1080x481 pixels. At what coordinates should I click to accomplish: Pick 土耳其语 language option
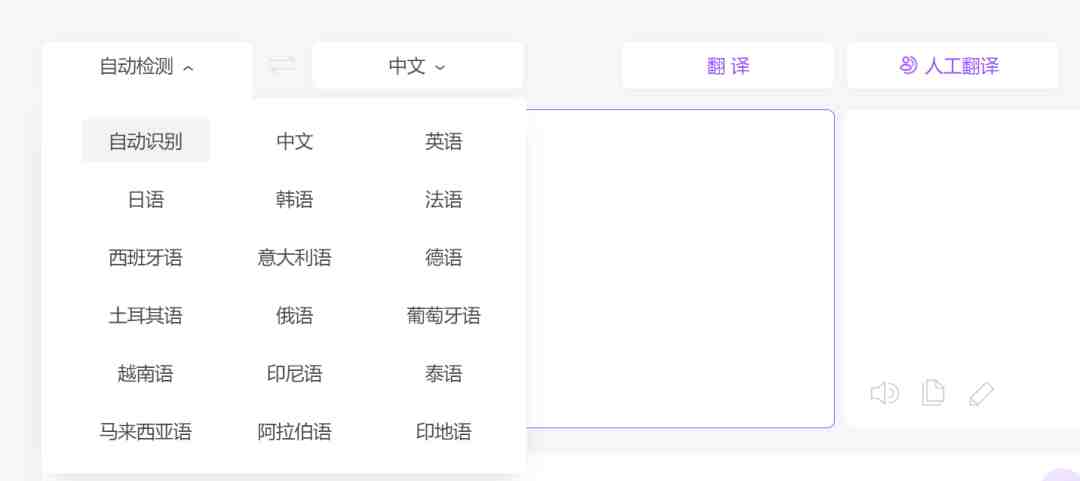pyautogui.click(x=145, y=316)
